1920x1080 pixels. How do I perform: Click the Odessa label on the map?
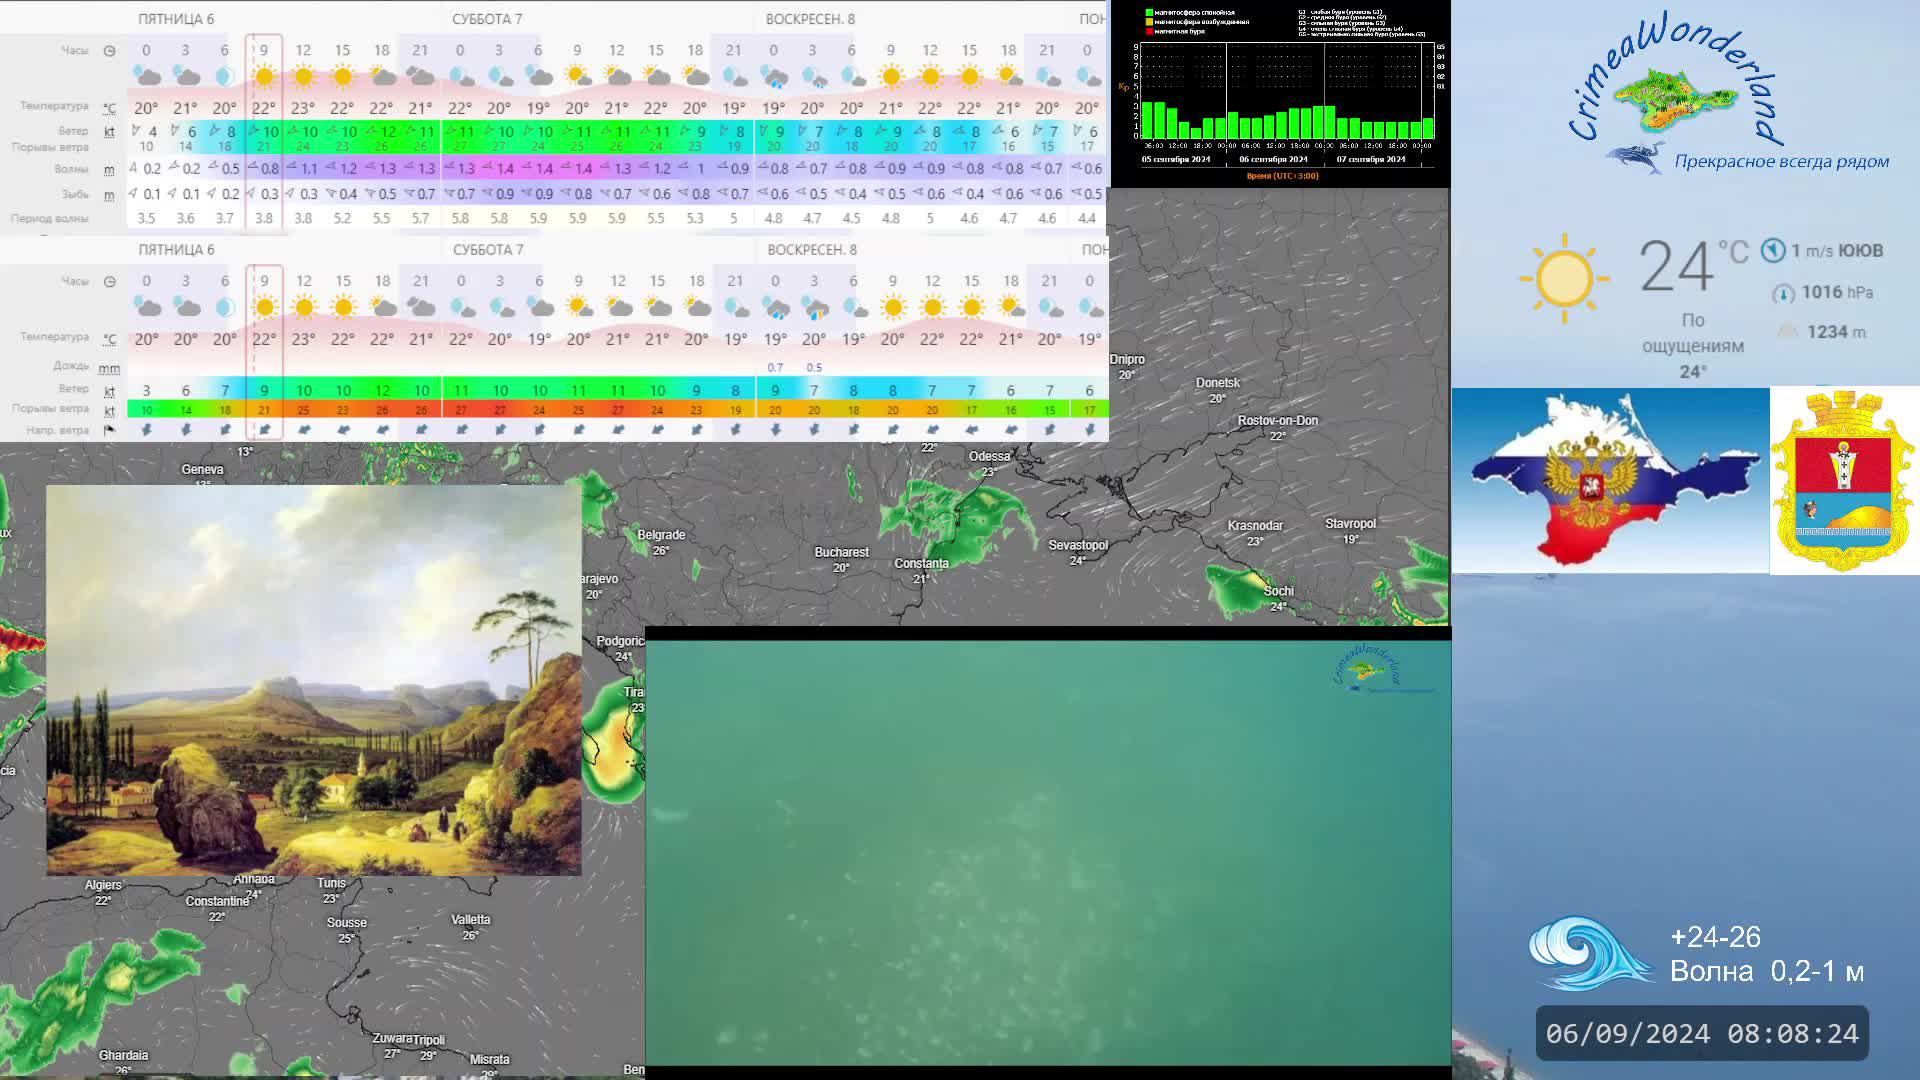click(990, 456)
